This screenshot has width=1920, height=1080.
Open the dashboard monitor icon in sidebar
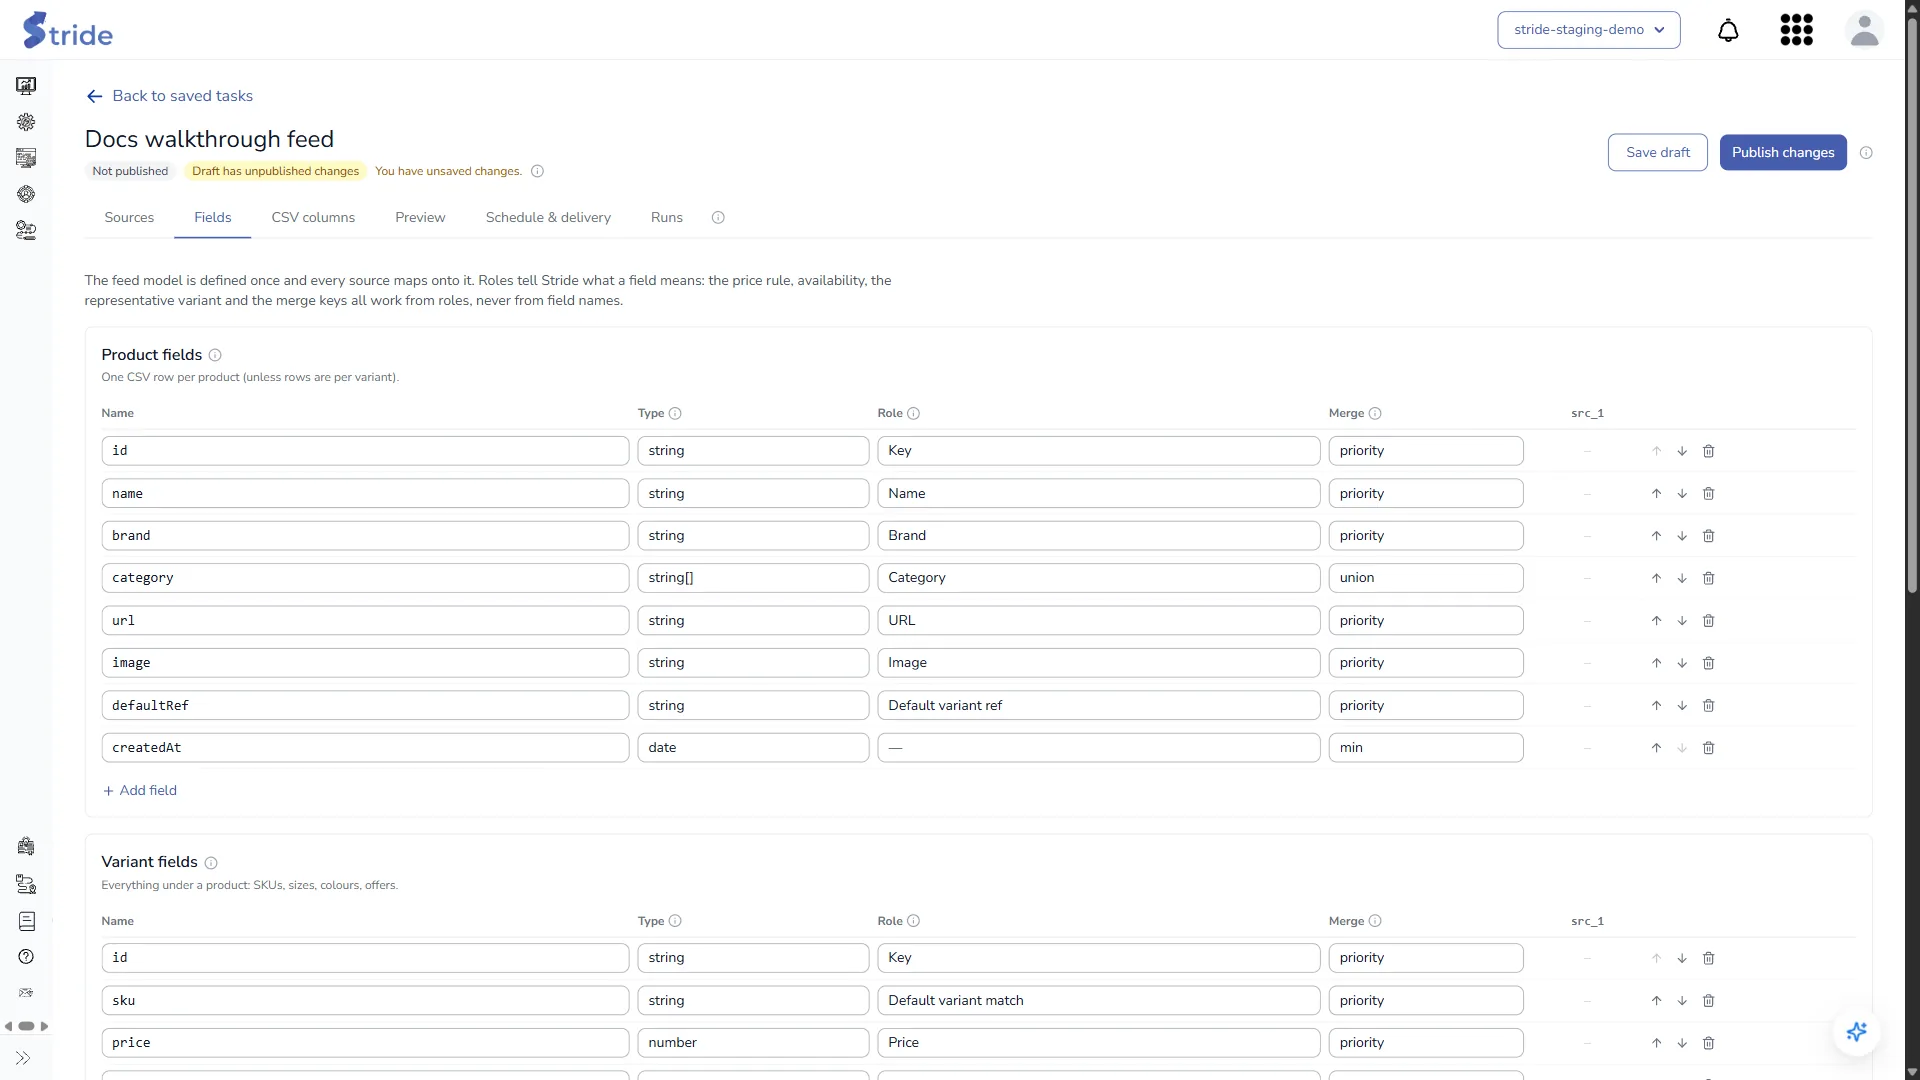pyautogui.click(x=26, y=86)
